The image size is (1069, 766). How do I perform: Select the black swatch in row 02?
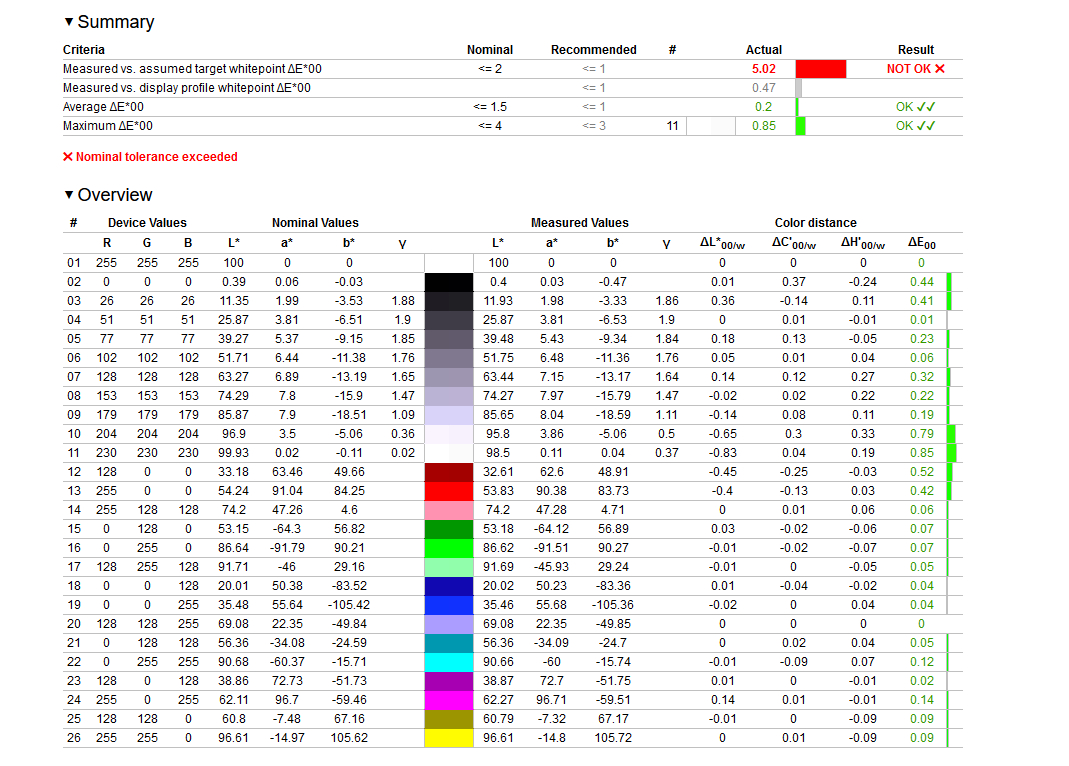449,282
